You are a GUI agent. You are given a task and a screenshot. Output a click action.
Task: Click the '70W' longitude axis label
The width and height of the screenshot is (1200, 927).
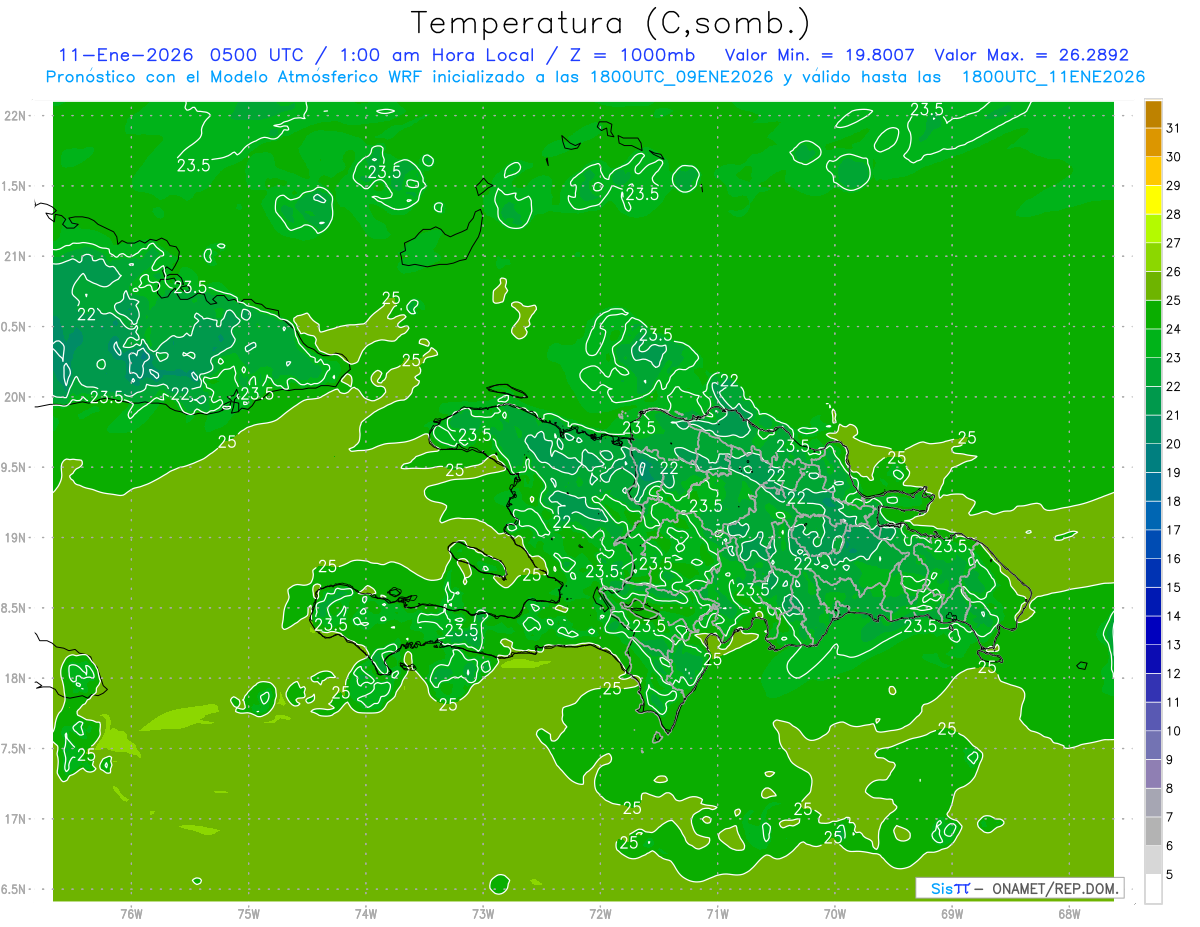835,914
